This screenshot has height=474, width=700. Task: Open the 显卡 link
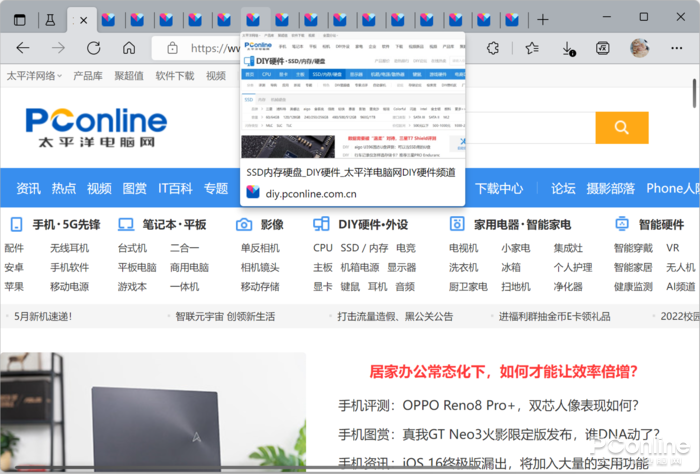click(x=323, y=286)
